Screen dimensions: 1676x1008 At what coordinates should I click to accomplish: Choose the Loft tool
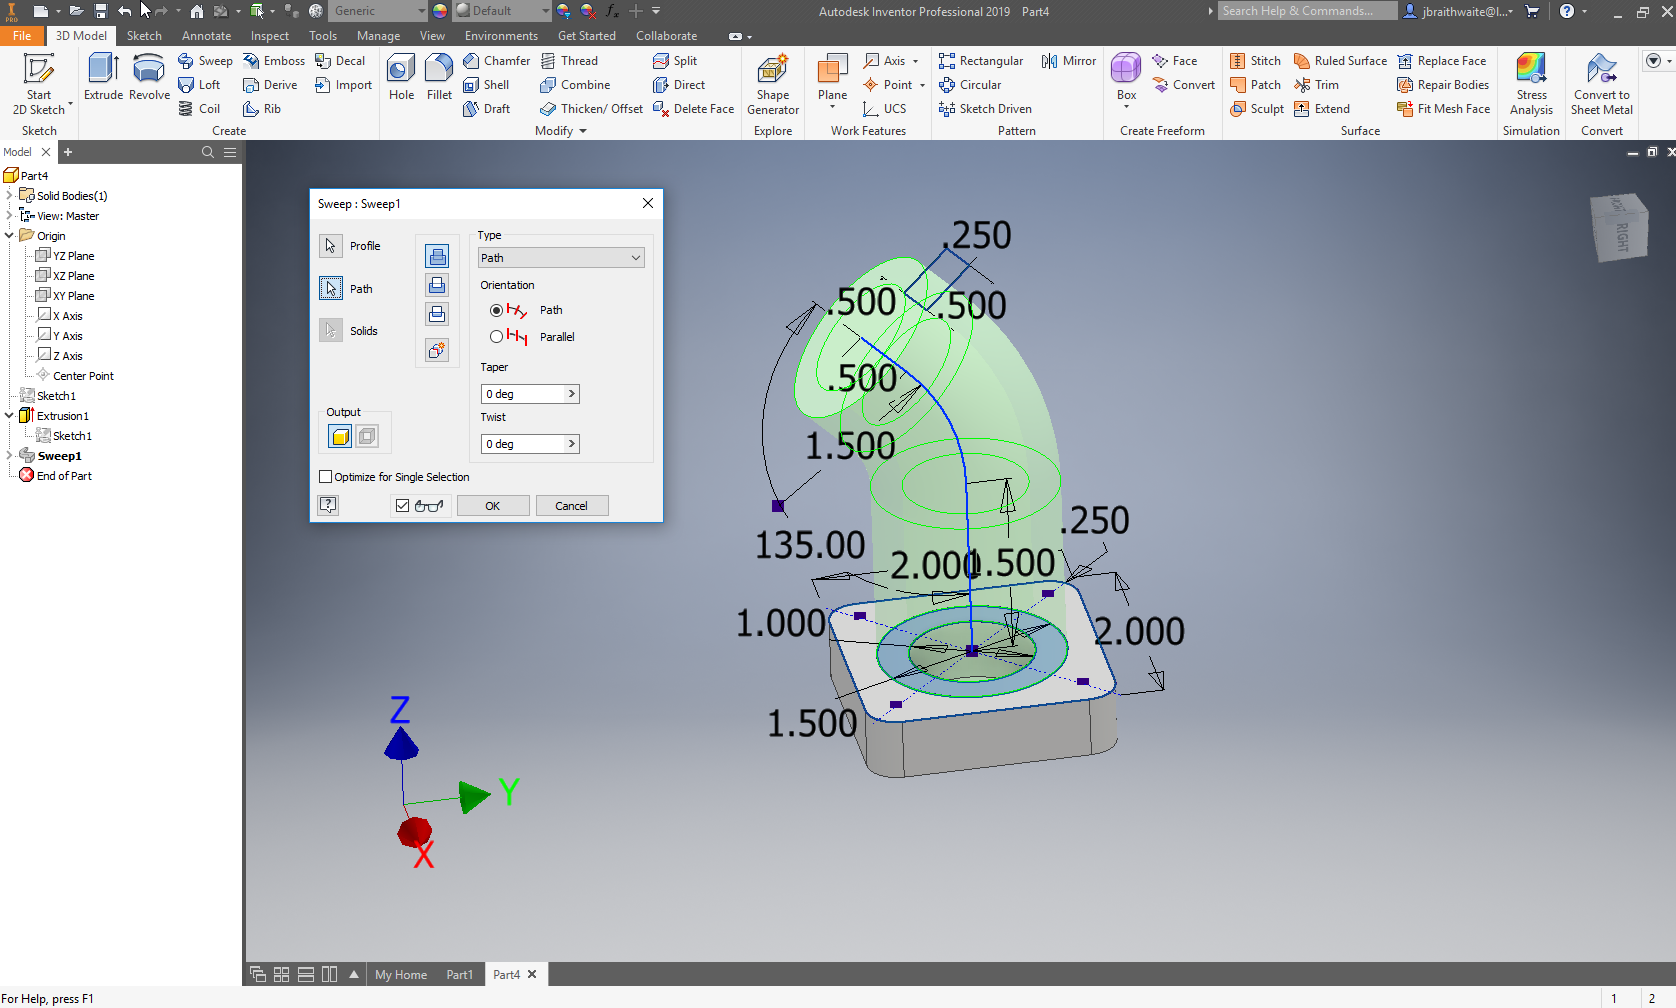[199, 85]
